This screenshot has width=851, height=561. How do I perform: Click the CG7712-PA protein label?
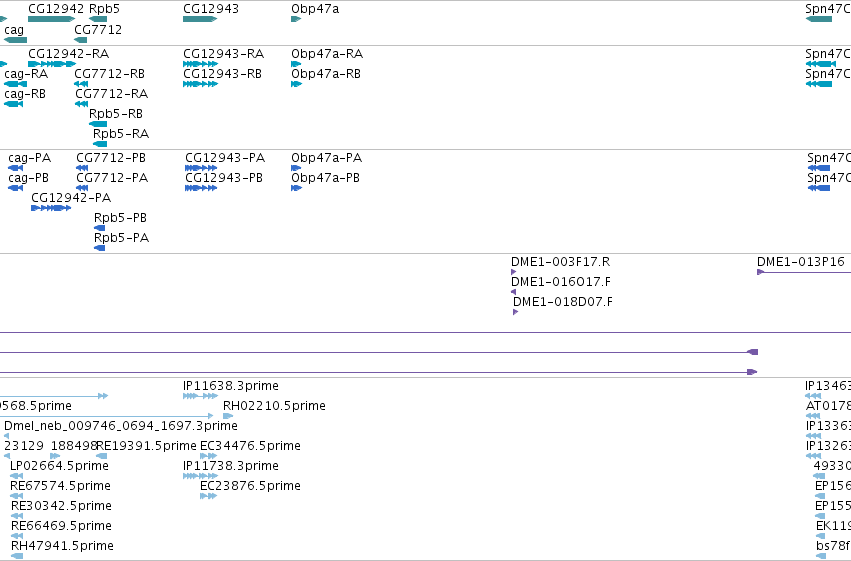tap(112, 178)
